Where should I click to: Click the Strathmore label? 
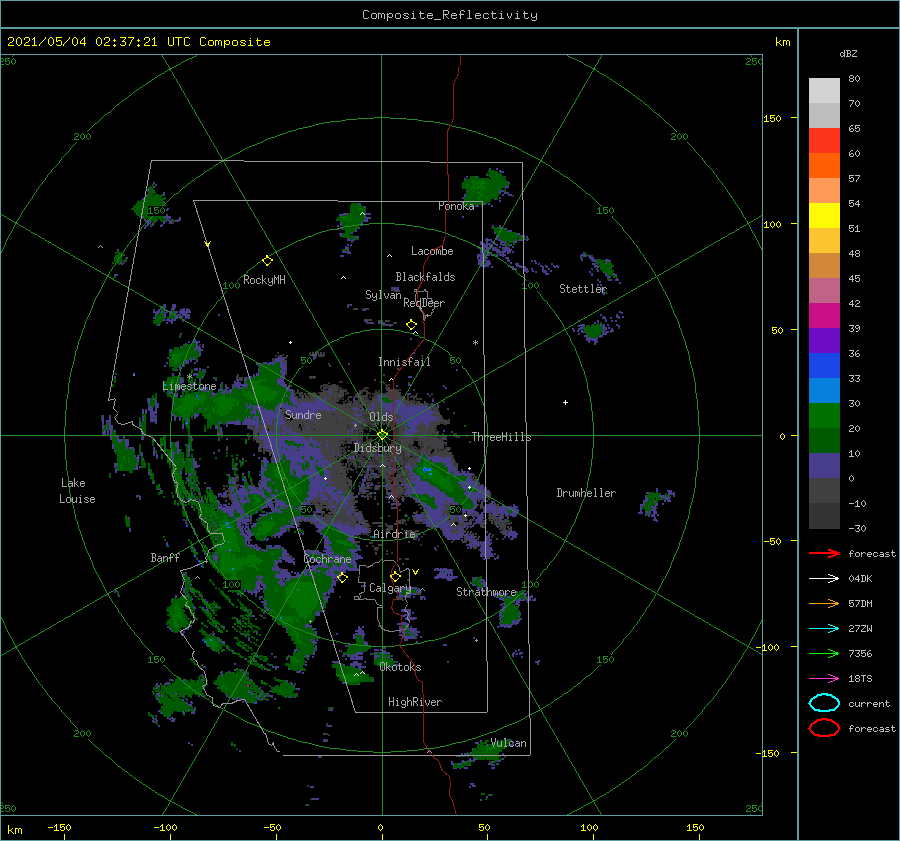(486, 592)
